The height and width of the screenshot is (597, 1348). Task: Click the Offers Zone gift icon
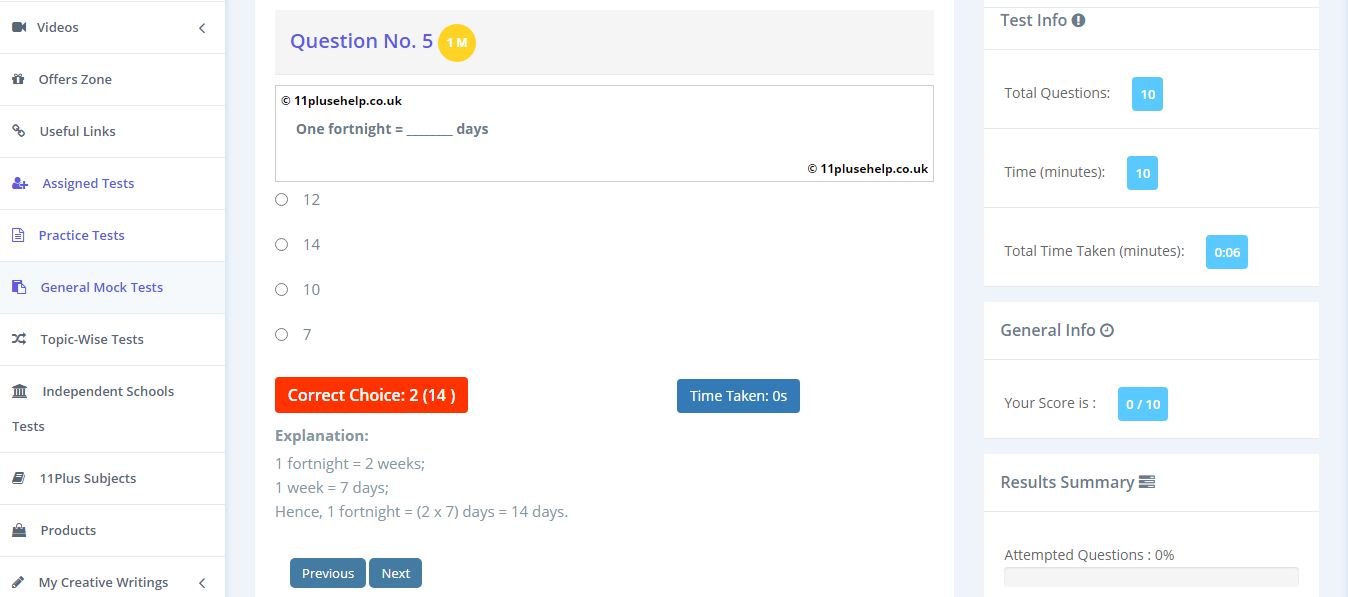tap(18, 79)
